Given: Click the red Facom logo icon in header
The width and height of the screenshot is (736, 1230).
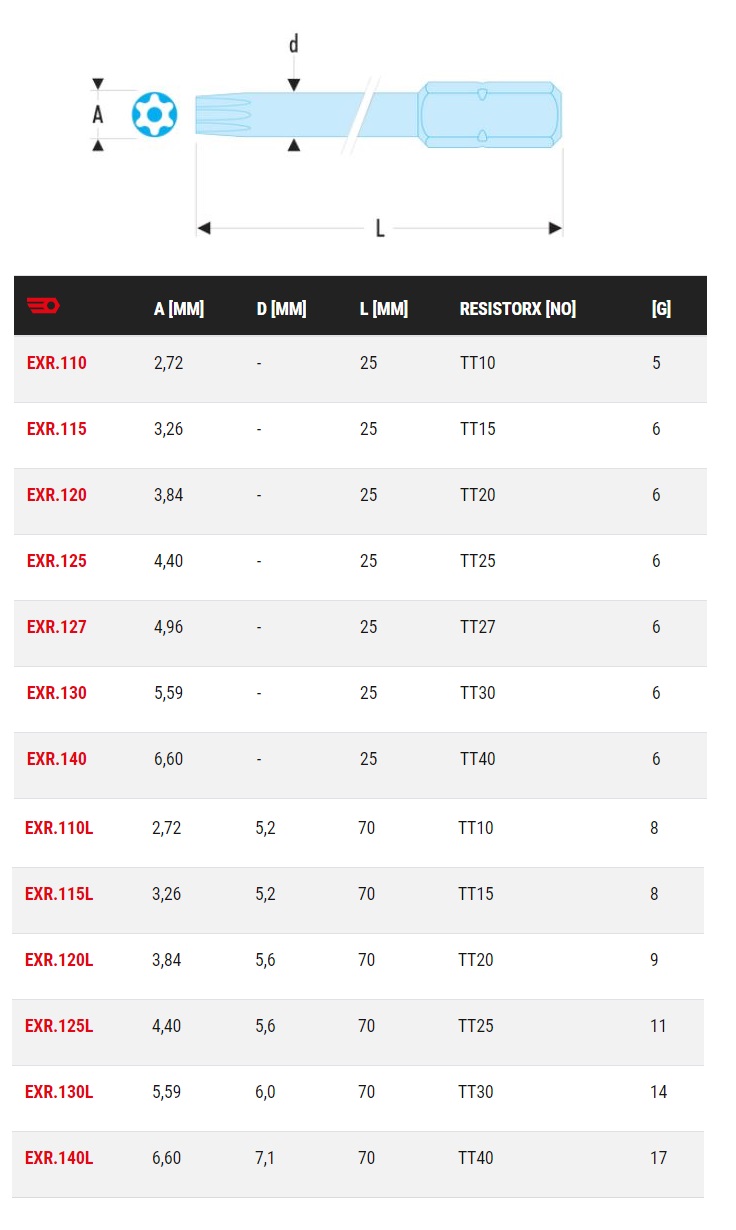Looking at the screenshot, I should pyautogui.click(x=43, y=306).
